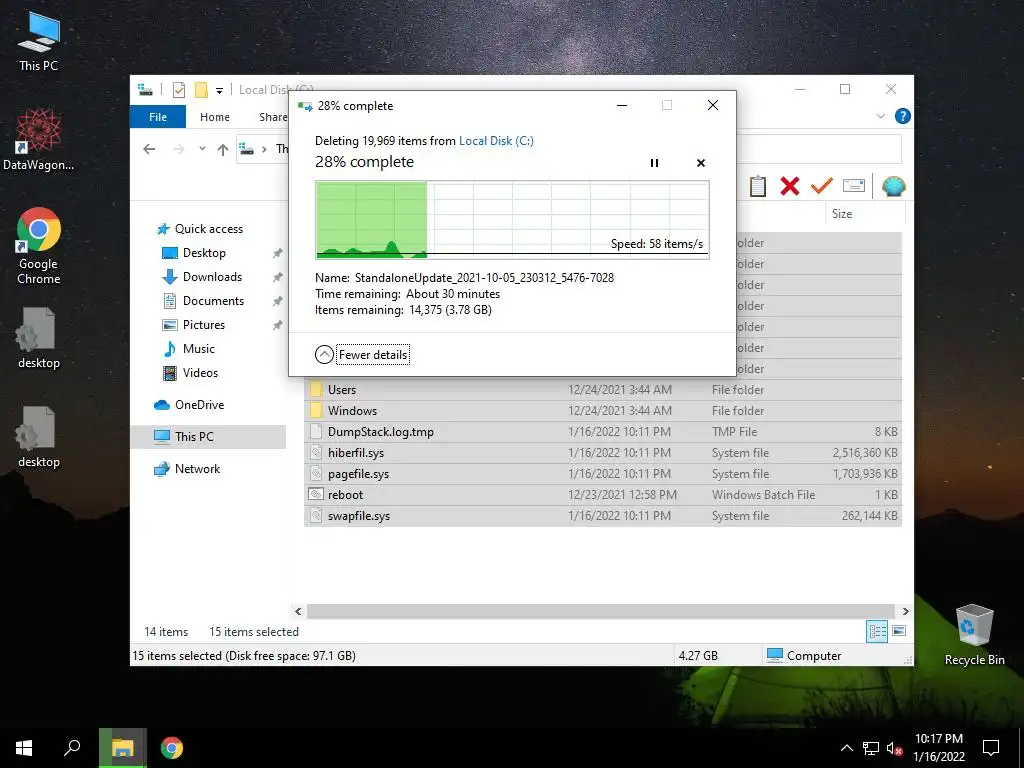Open Desktop in the navigation pane
This screenshot has height=768, width=1024.
click(204, 253)
